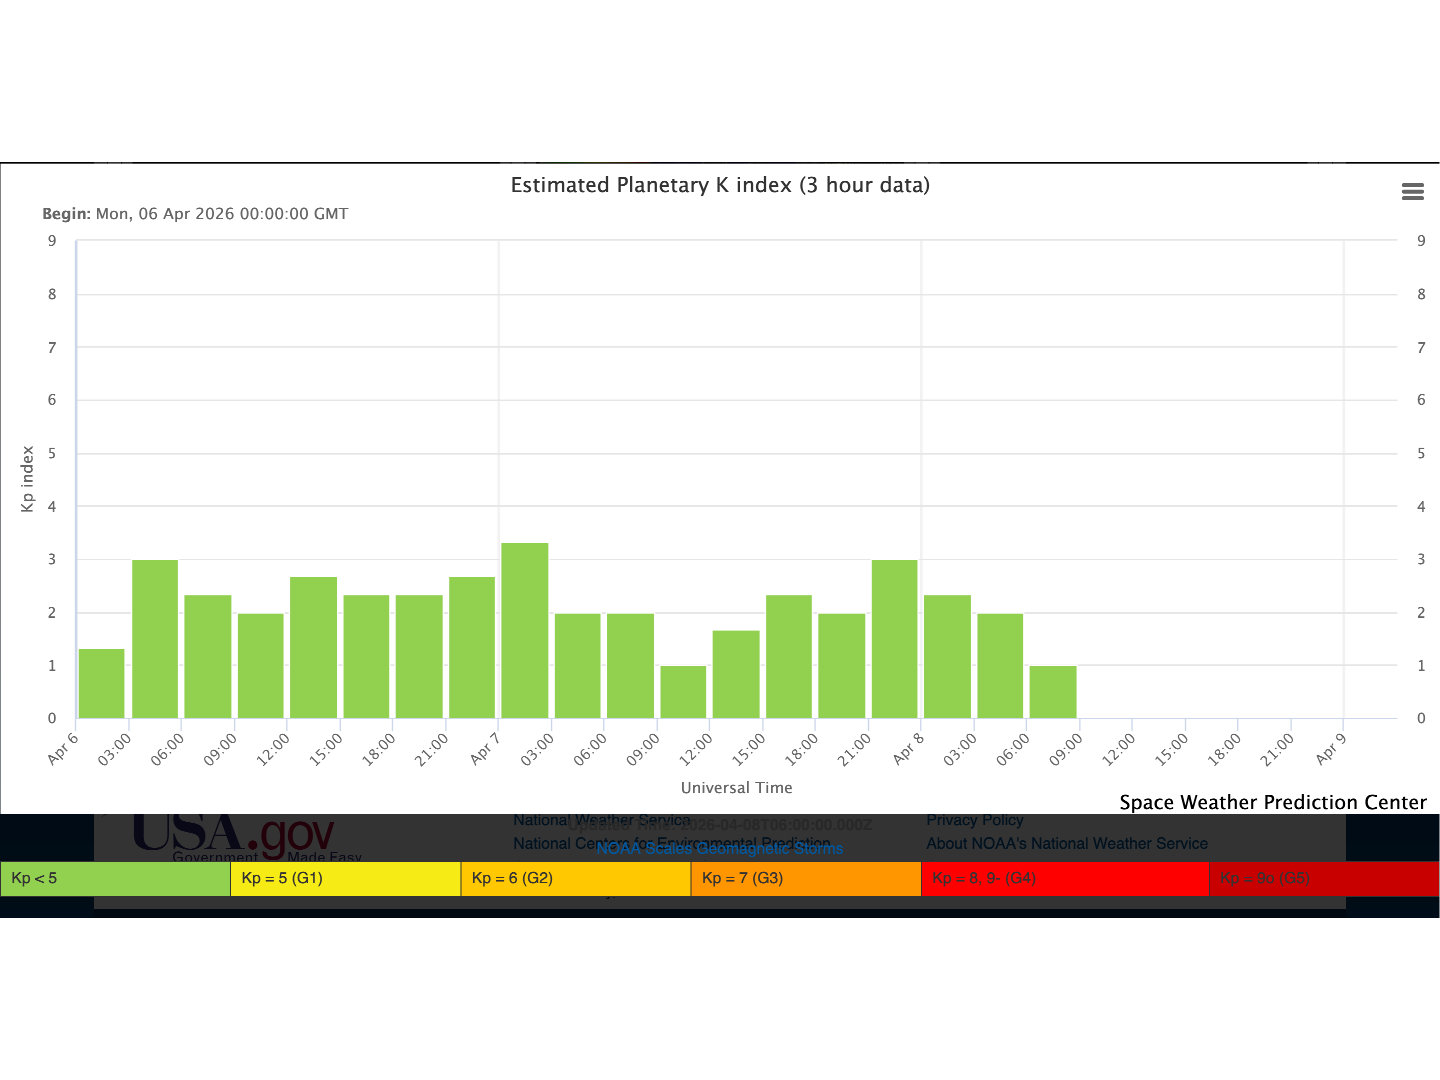The height and width of the screenshot is (1080, 1440).
Task: Click the Estimated Planetary K index chart title
Action: tap(720, 185)
